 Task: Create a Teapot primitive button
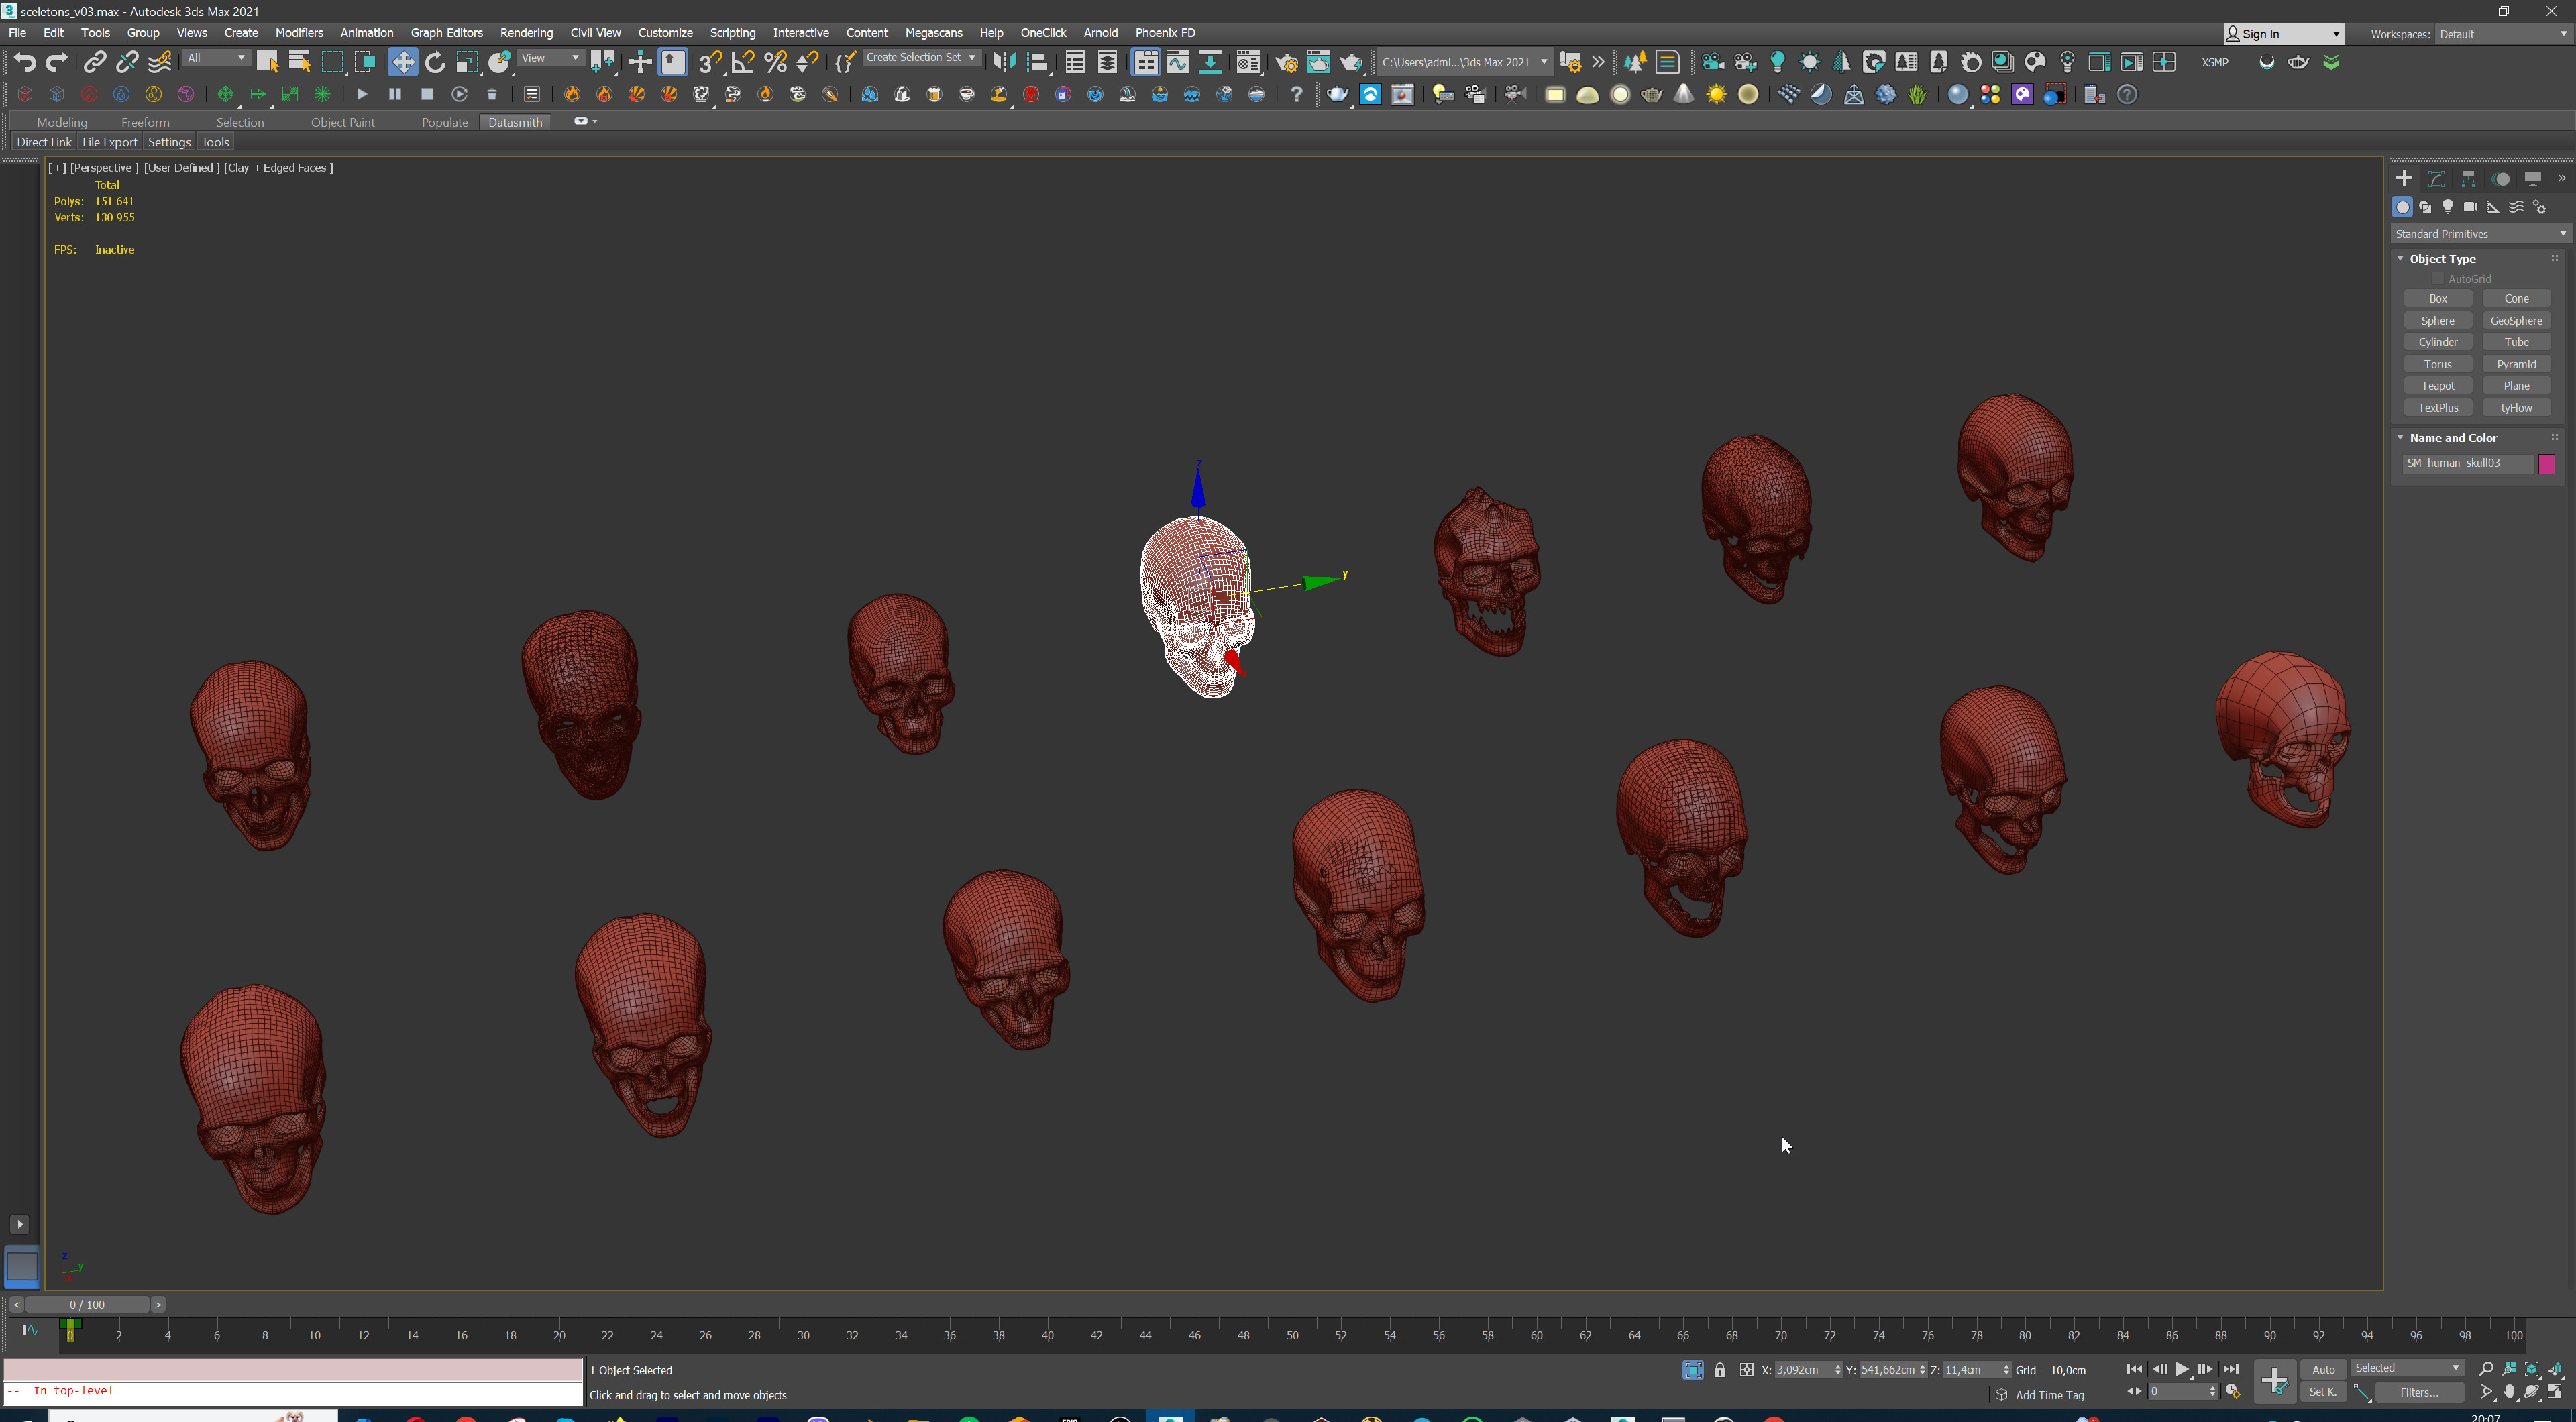pyautogui.click(x=2437, y=386)
